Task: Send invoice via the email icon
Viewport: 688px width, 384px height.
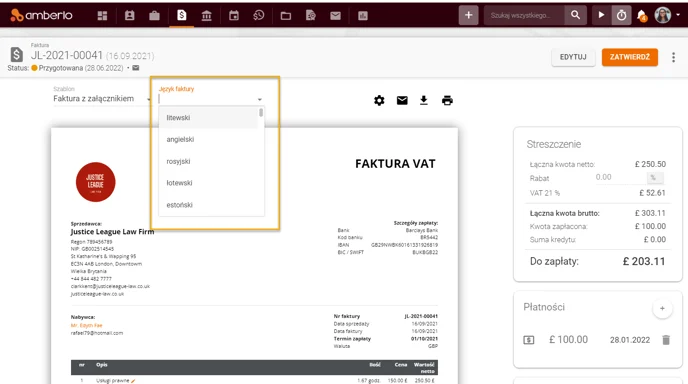Action: tap(402, 100)
